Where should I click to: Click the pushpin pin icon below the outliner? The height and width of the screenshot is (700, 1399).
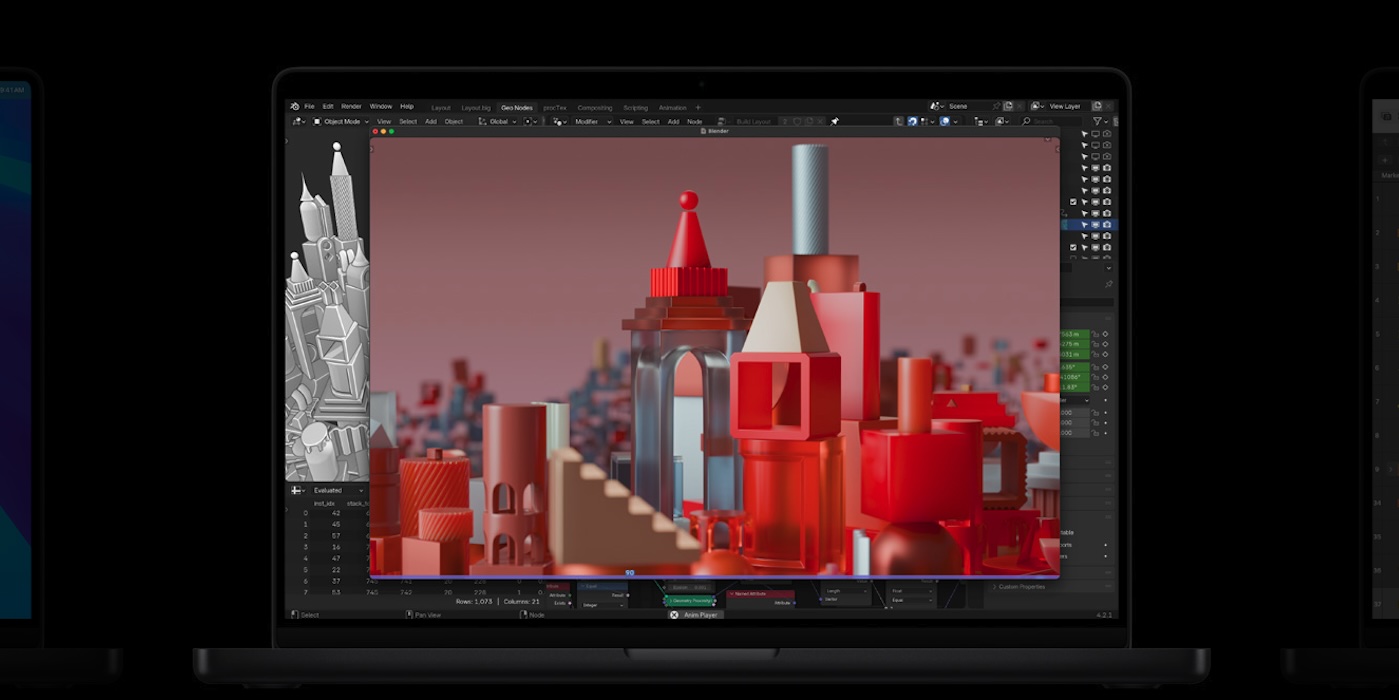[x=1110, y=284]
